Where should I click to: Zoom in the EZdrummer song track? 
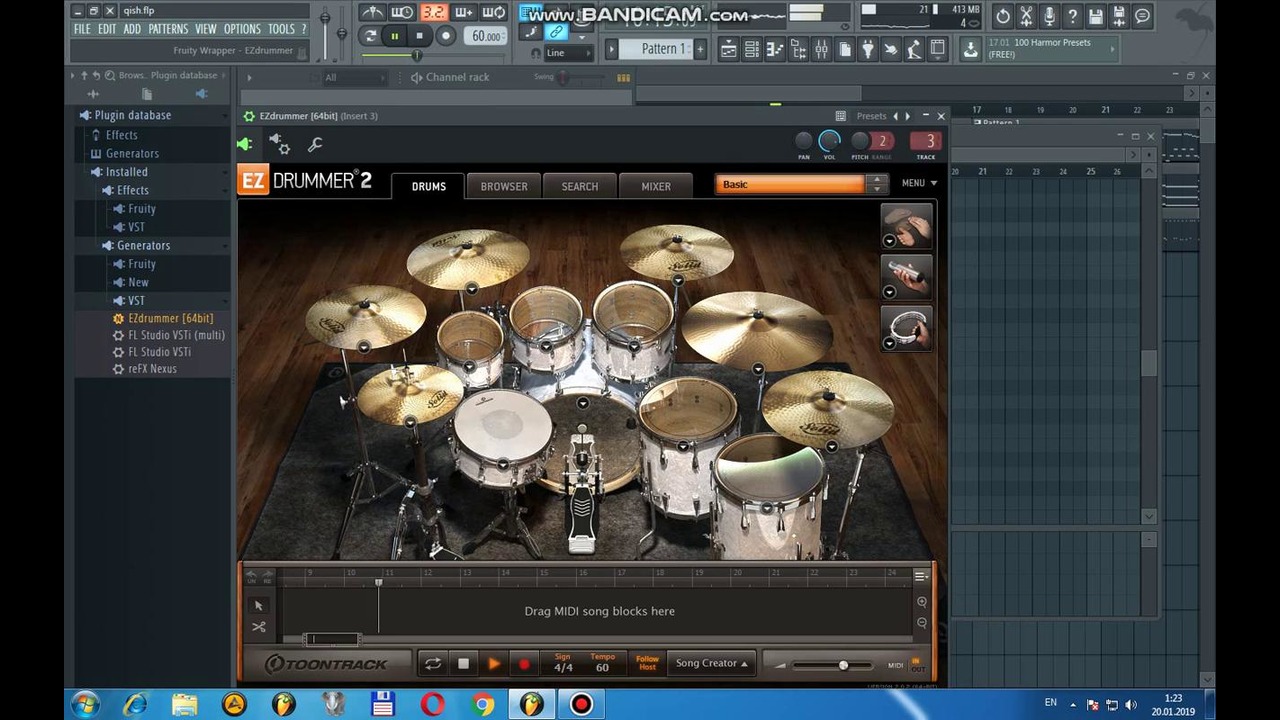point(922,602)
